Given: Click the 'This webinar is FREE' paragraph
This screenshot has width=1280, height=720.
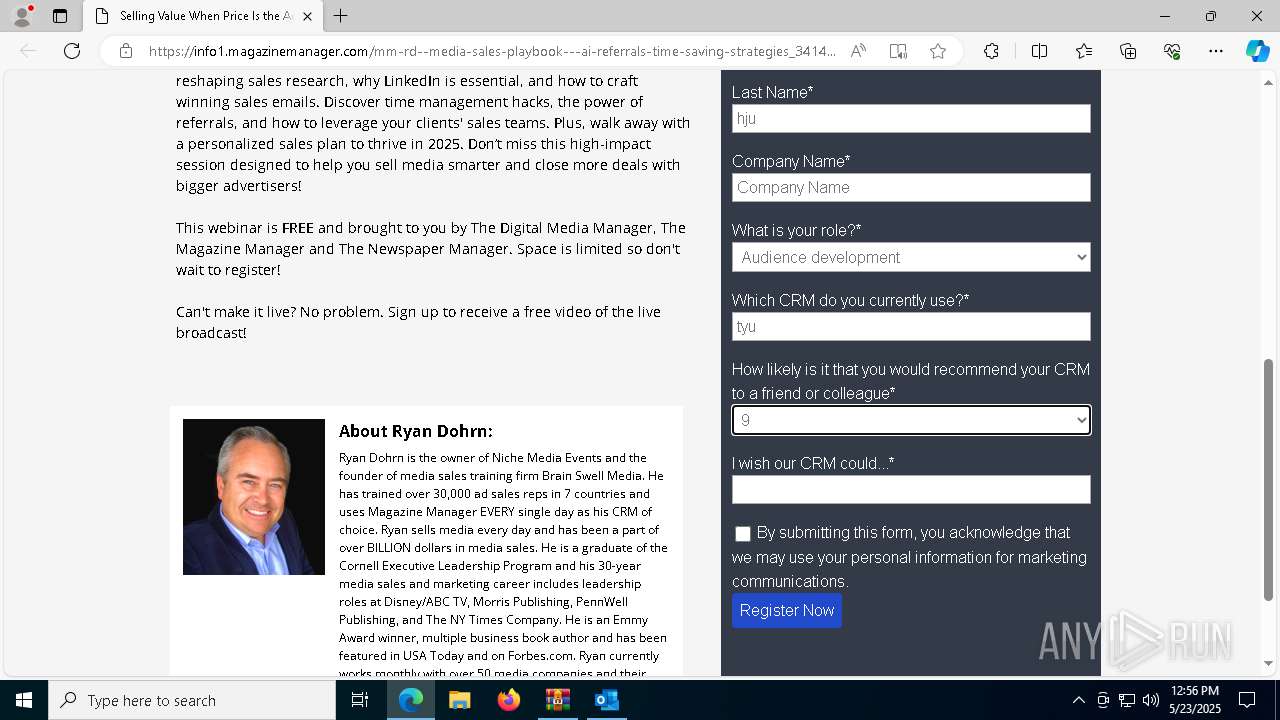Looking at the screenshot, I should click(431, 249).
